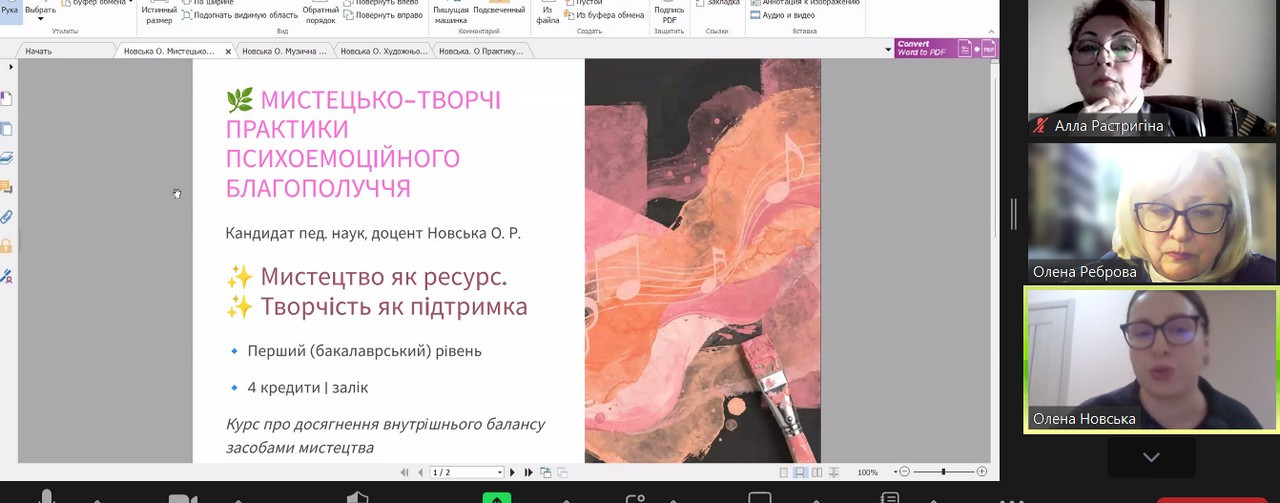Open the Начать tab
This screenshot has height=503, width=1280.
[38, 51]
